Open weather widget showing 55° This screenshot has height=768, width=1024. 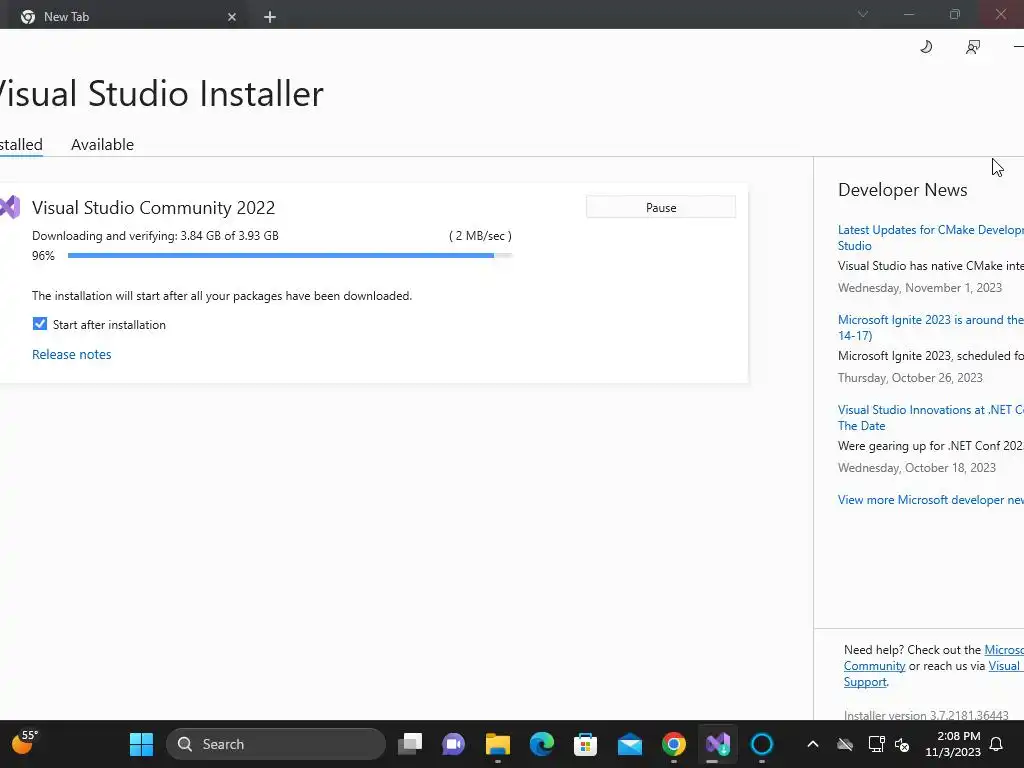click(x=25, y=743)
